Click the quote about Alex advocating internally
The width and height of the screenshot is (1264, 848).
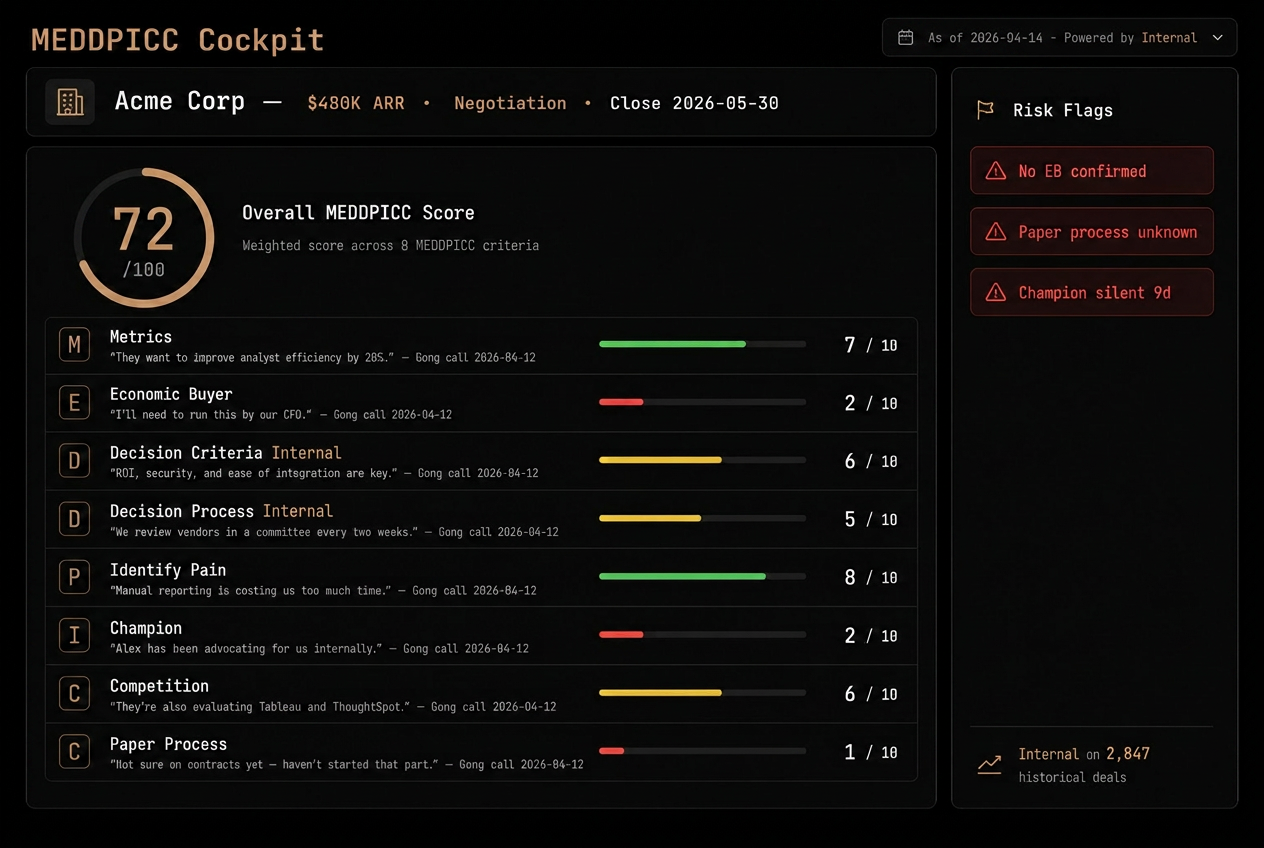coord(319,649)
